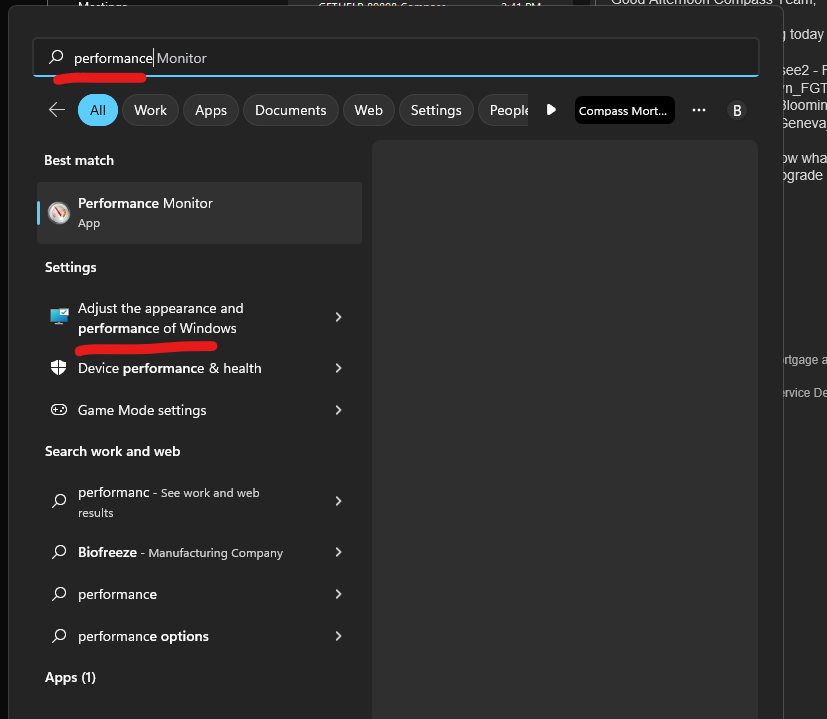The height and width of the screenshot is (719, 827).
Task: Expand chevron for Adjust the appearance result
Action: pos(339,317)
